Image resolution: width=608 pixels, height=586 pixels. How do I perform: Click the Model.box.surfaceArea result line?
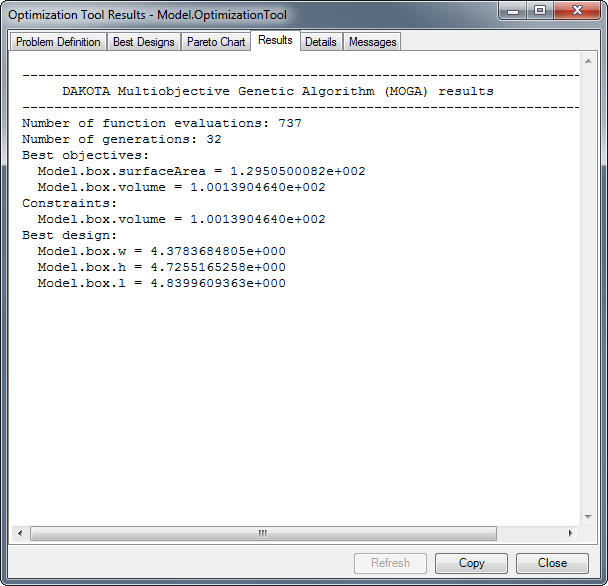201,171
